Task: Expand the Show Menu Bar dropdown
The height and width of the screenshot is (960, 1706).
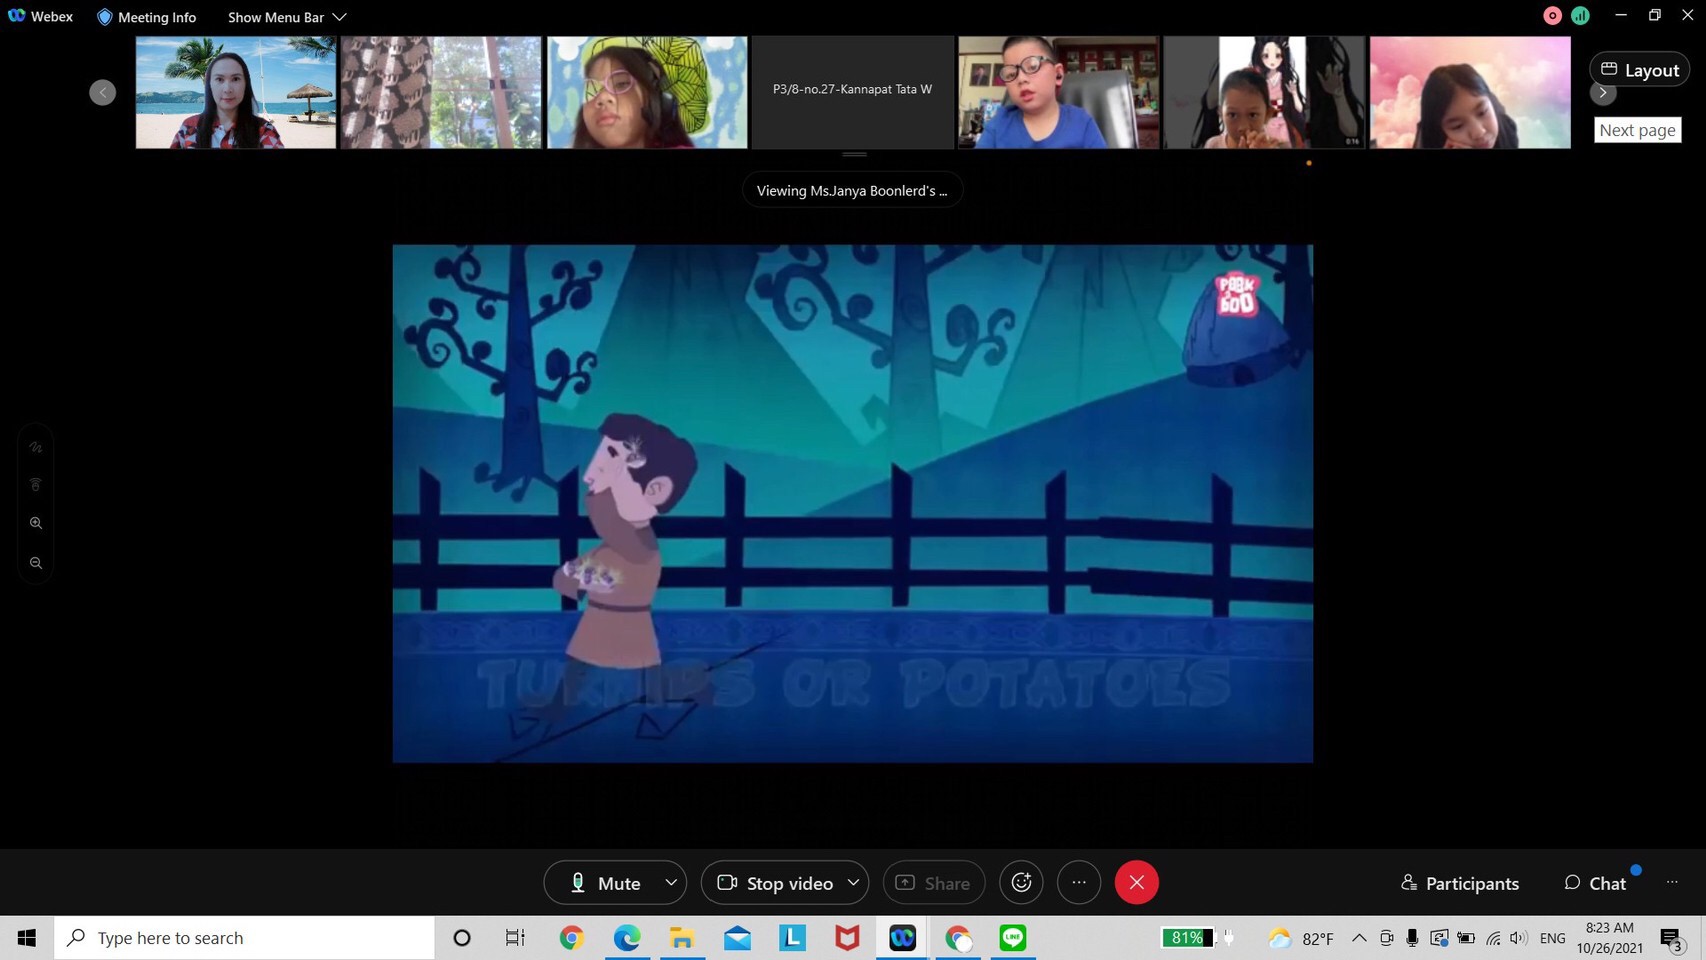Action: coord(287,17)
